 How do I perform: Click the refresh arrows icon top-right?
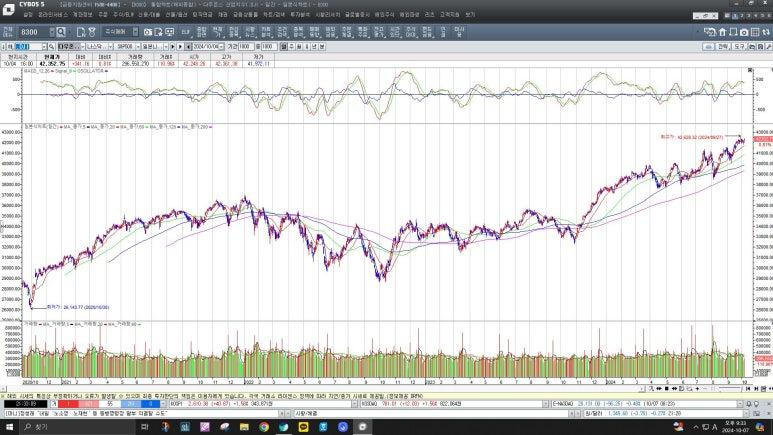[766, 32]
